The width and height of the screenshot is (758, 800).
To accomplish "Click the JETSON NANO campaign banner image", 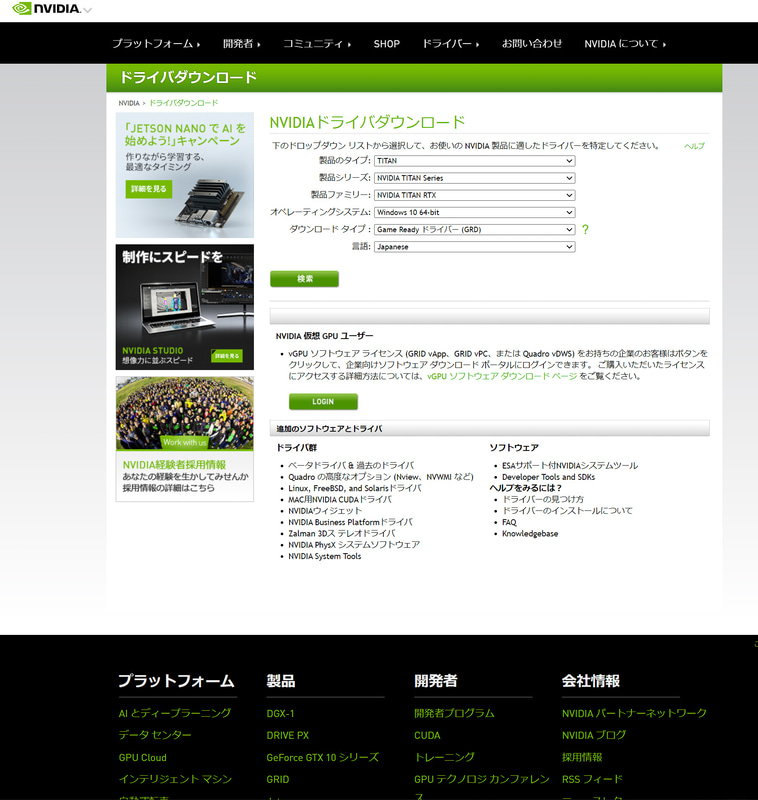I will tap(185, 175).
